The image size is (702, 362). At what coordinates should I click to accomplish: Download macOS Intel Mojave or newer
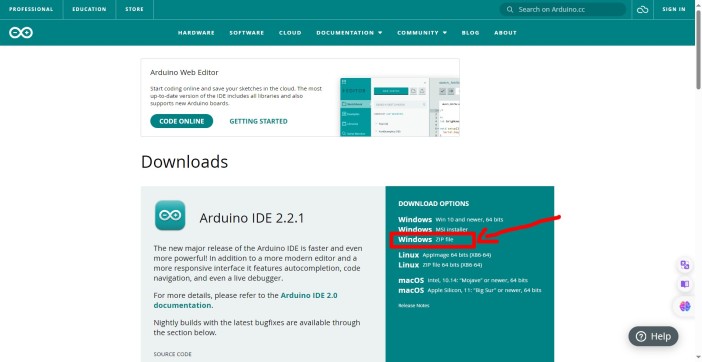tap(463, 281)
